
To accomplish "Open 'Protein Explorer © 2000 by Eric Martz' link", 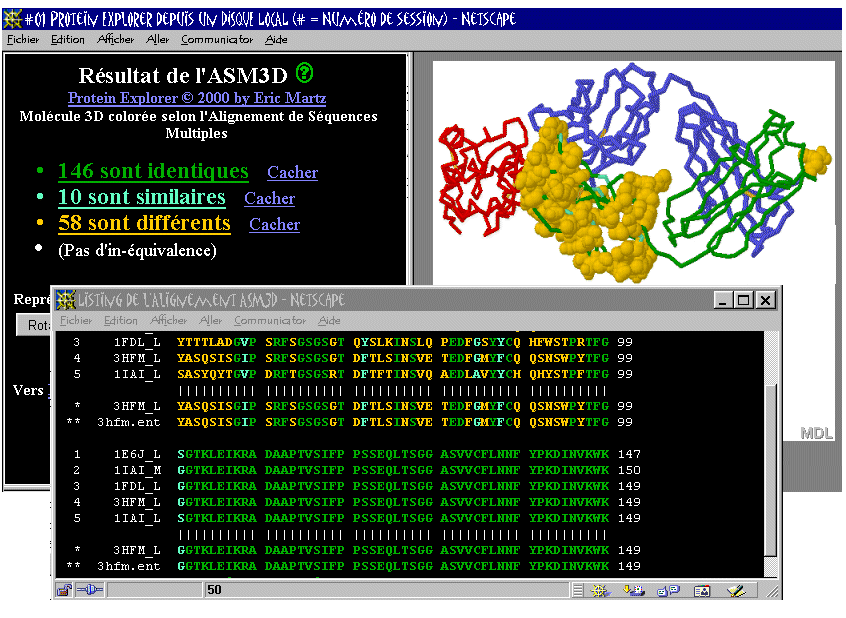I will 197,98.
